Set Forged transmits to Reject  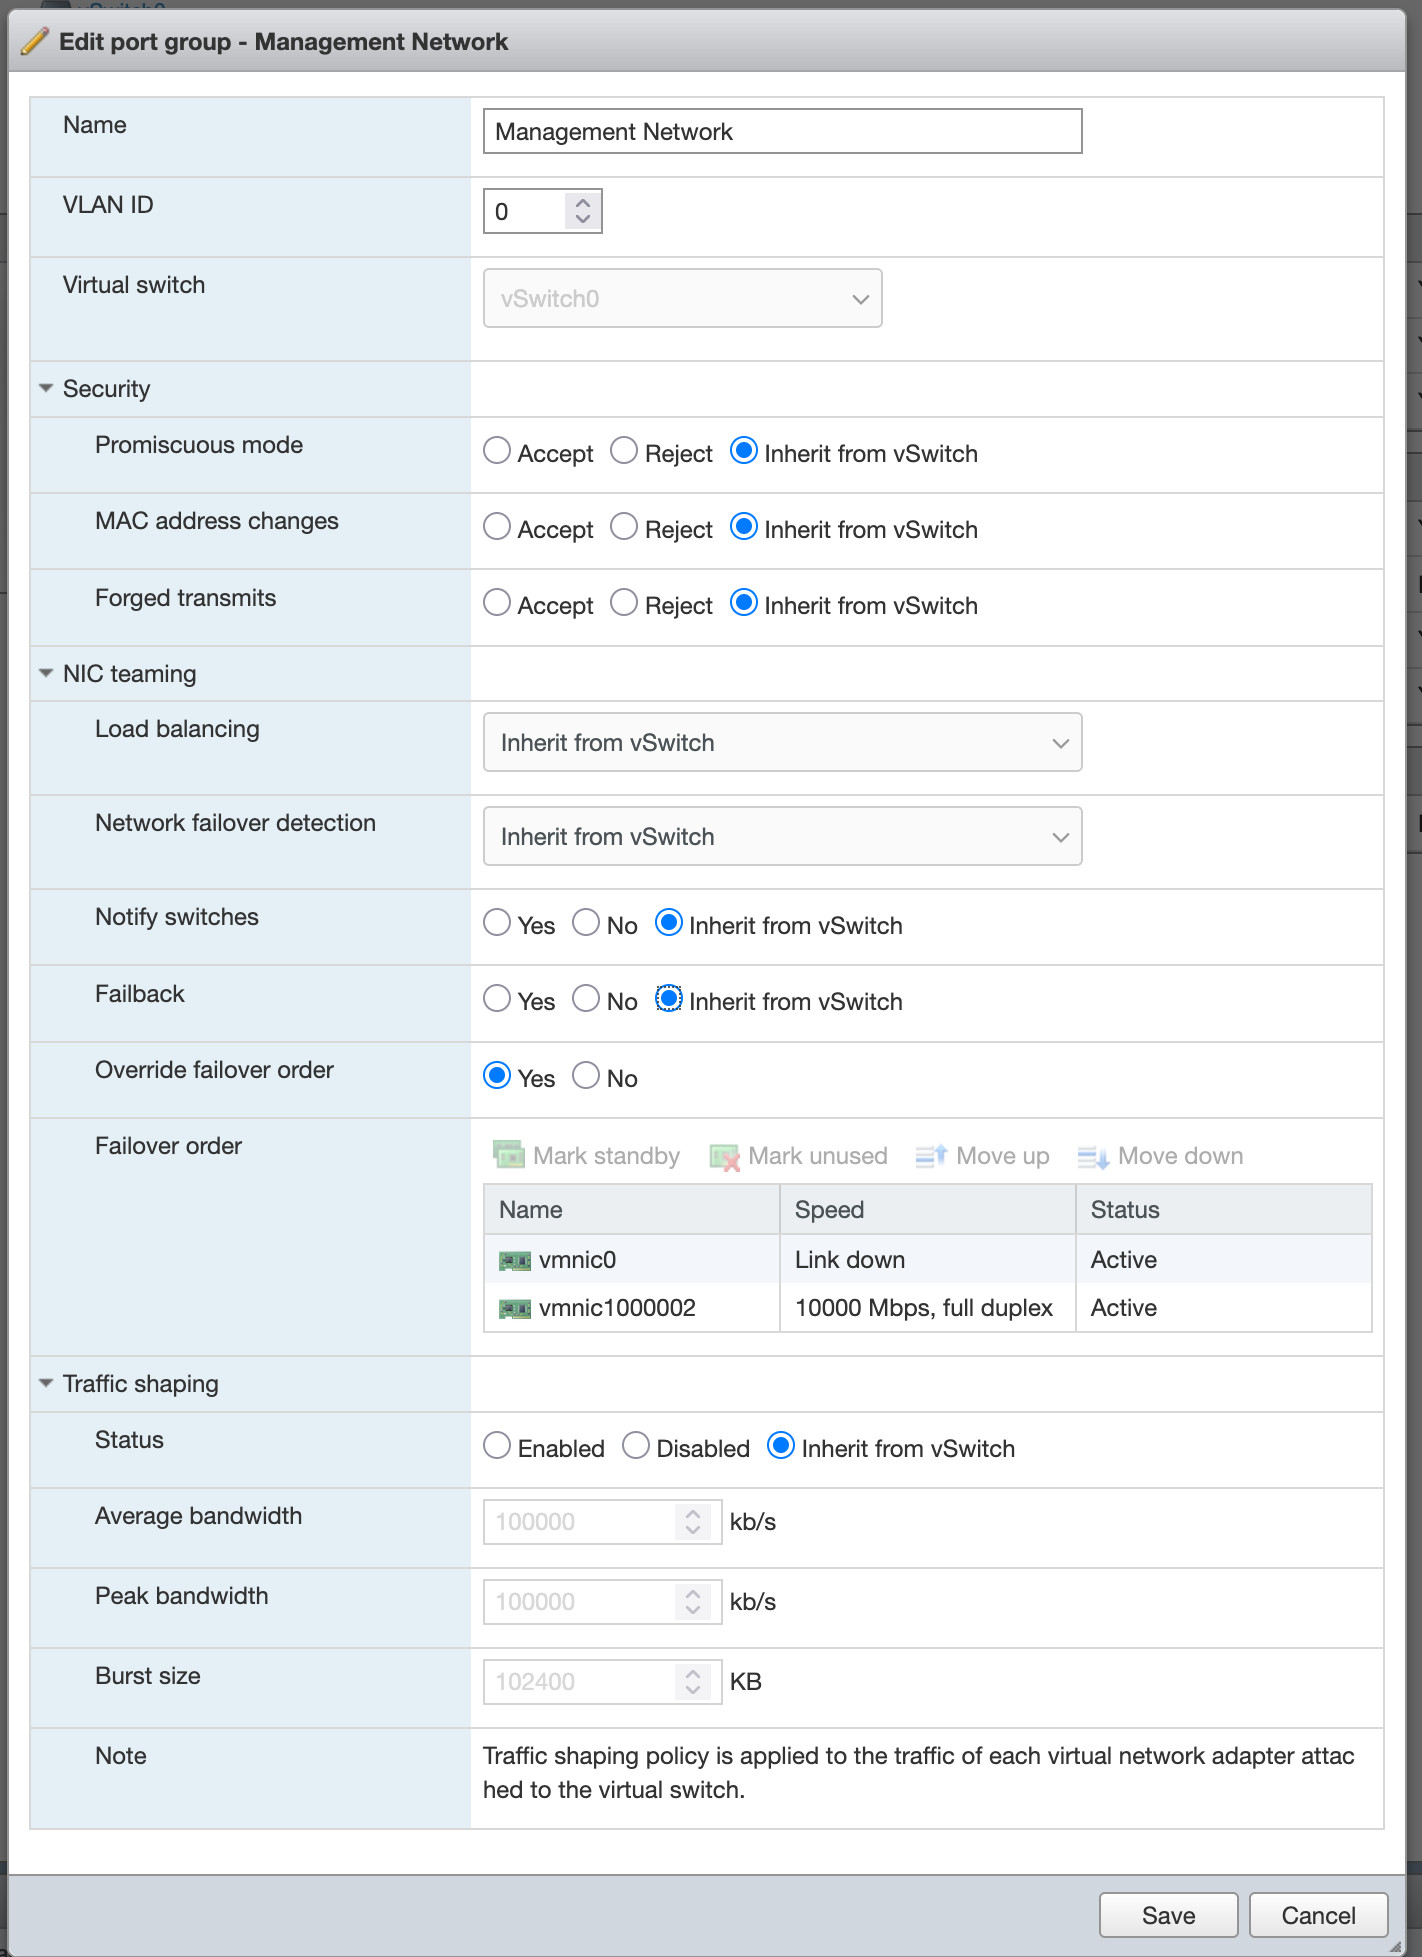tap(624, 603)
